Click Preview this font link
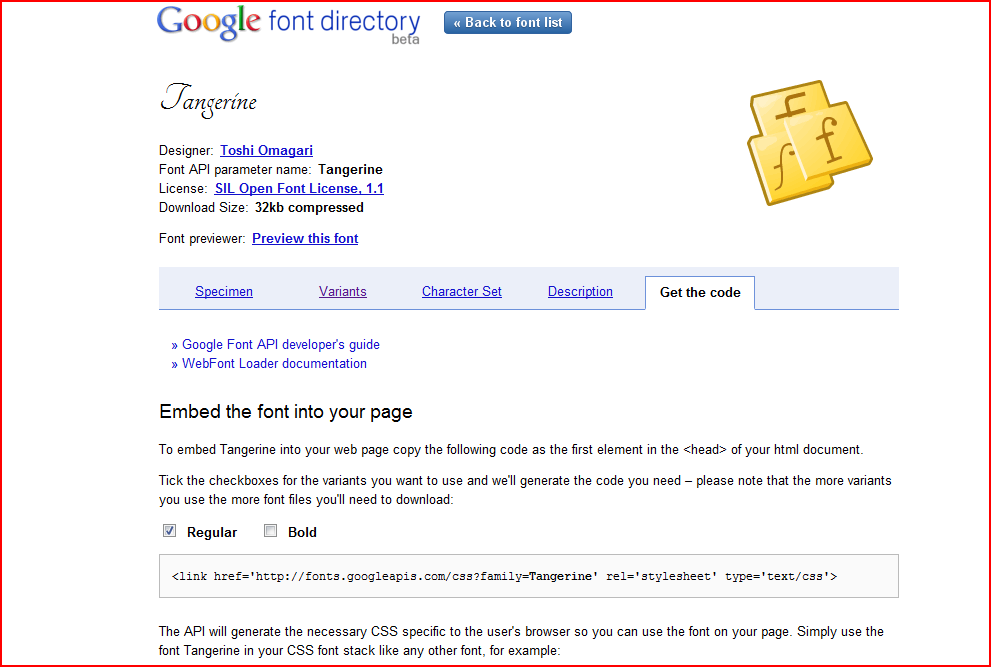The width and height of the screenshot is (991, 667). pyautogui.click(x=305, y=238)
